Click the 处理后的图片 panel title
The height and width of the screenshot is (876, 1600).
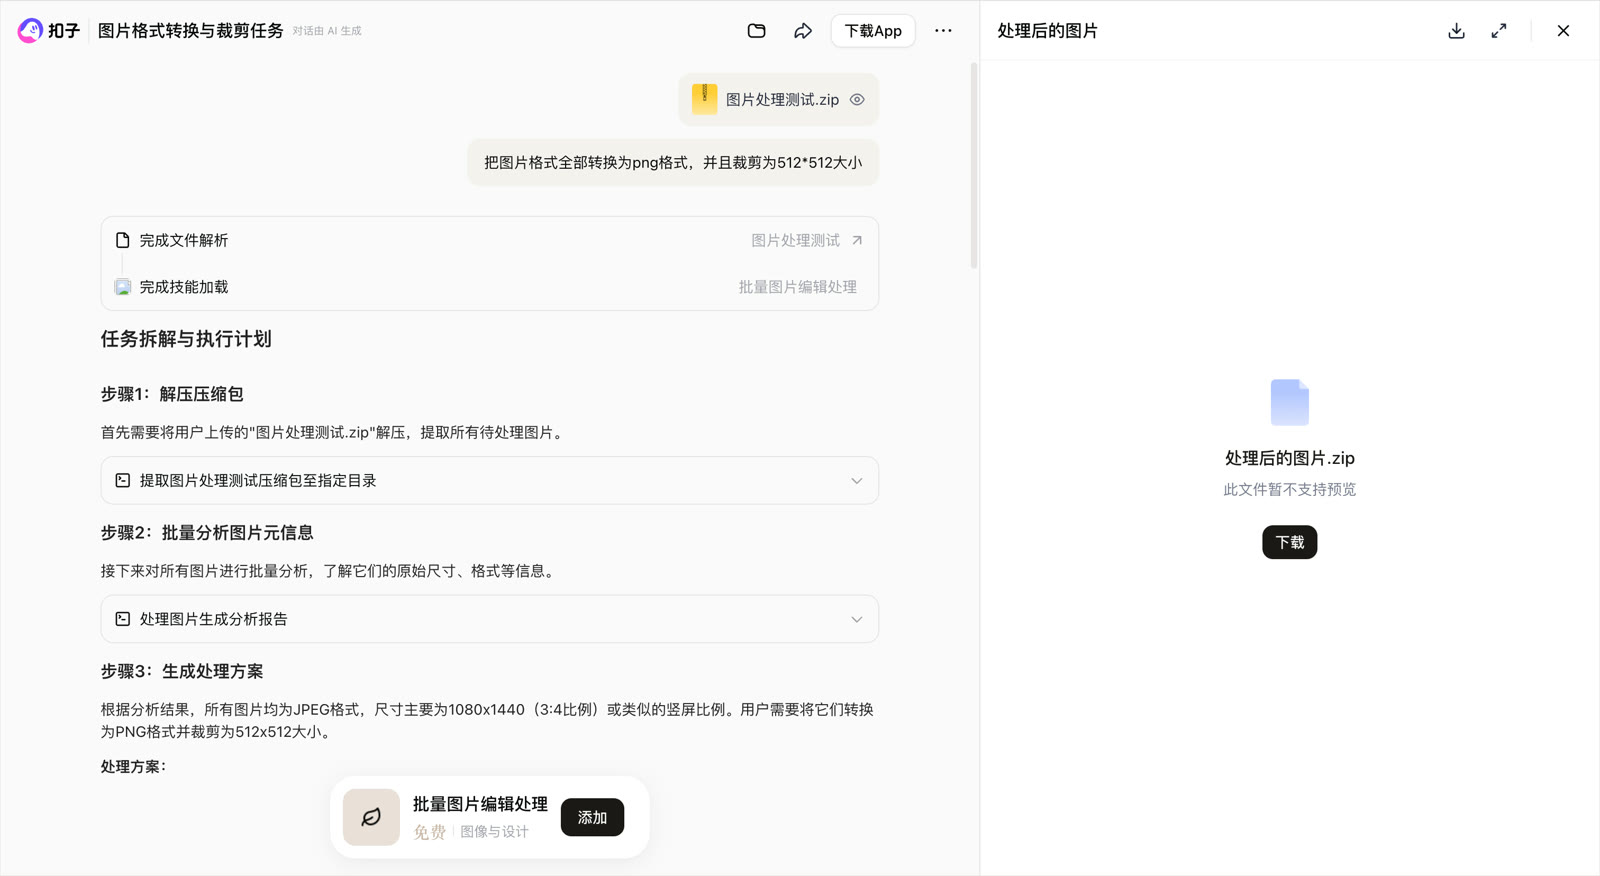1047,31
